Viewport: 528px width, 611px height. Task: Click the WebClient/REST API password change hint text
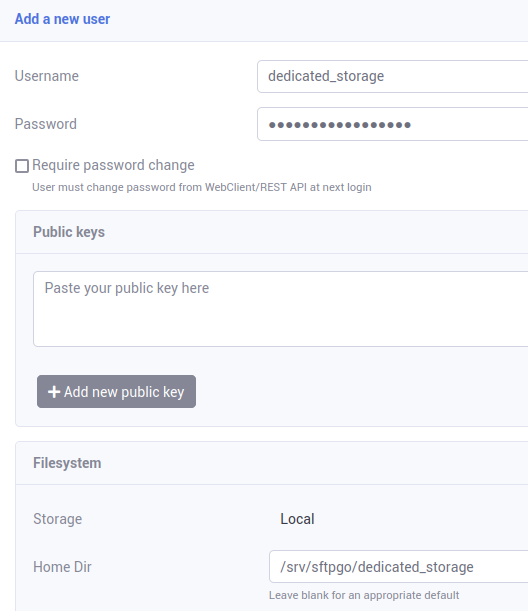click(x=201, y=187)
